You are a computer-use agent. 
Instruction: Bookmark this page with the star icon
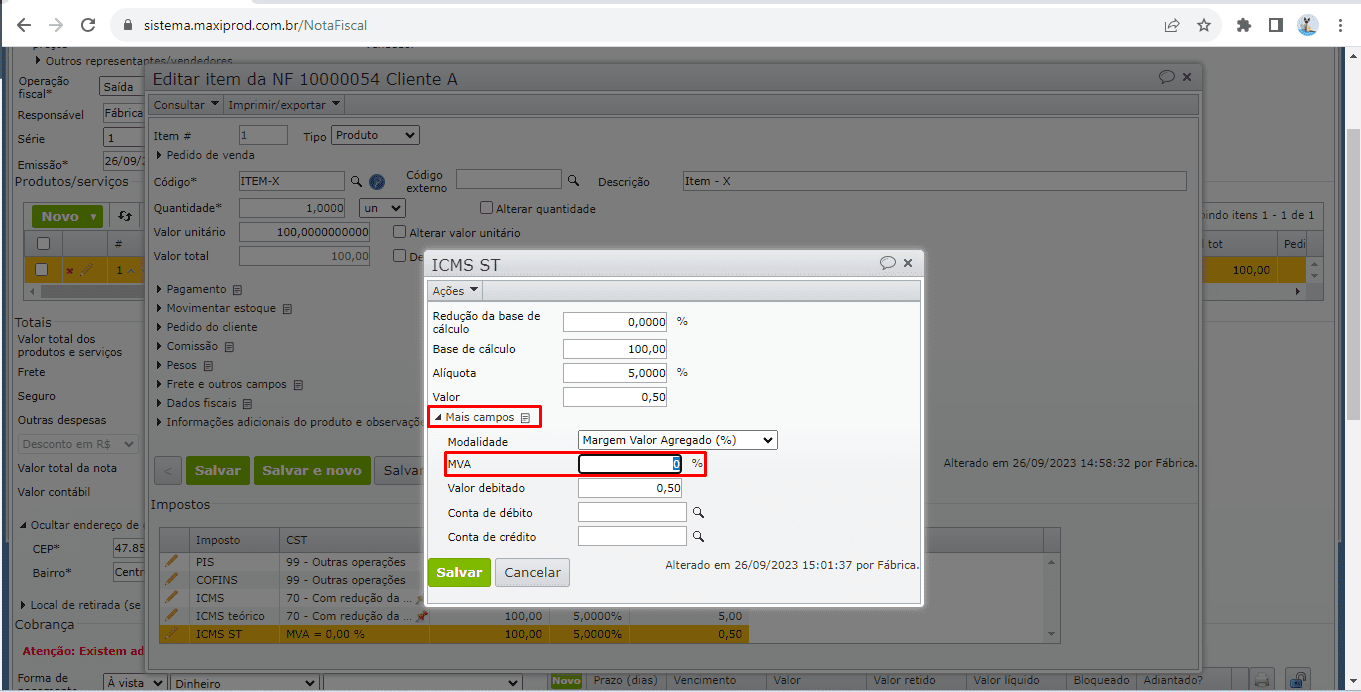[1204, 25]
